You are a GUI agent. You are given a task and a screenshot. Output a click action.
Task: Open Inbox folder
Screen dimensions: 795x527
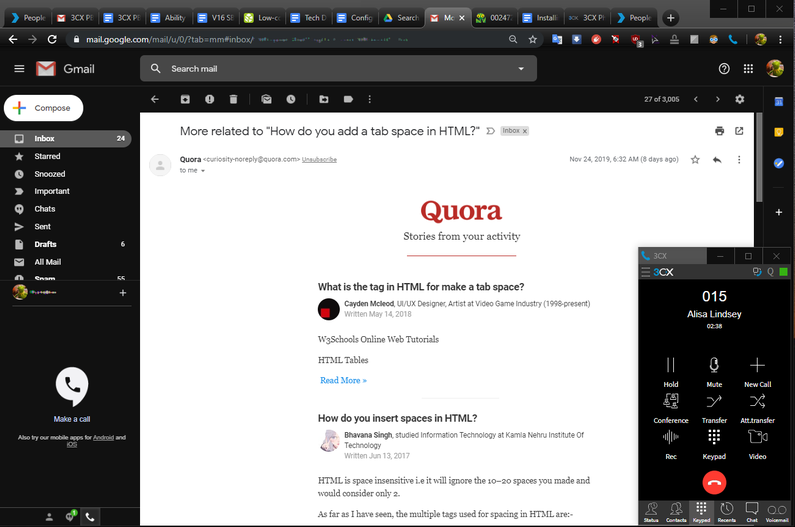(66, 138)
